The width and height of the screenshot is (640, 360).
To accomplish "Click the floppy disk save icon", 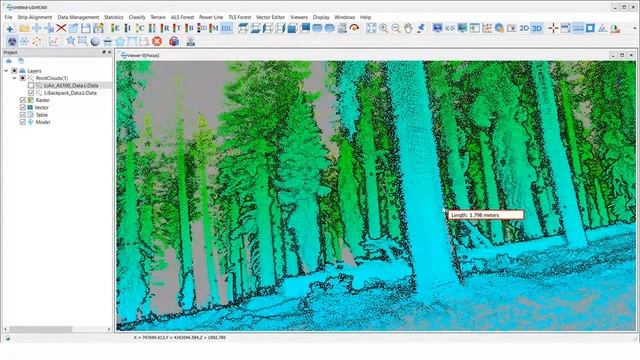I will click(x=86, y=28).
